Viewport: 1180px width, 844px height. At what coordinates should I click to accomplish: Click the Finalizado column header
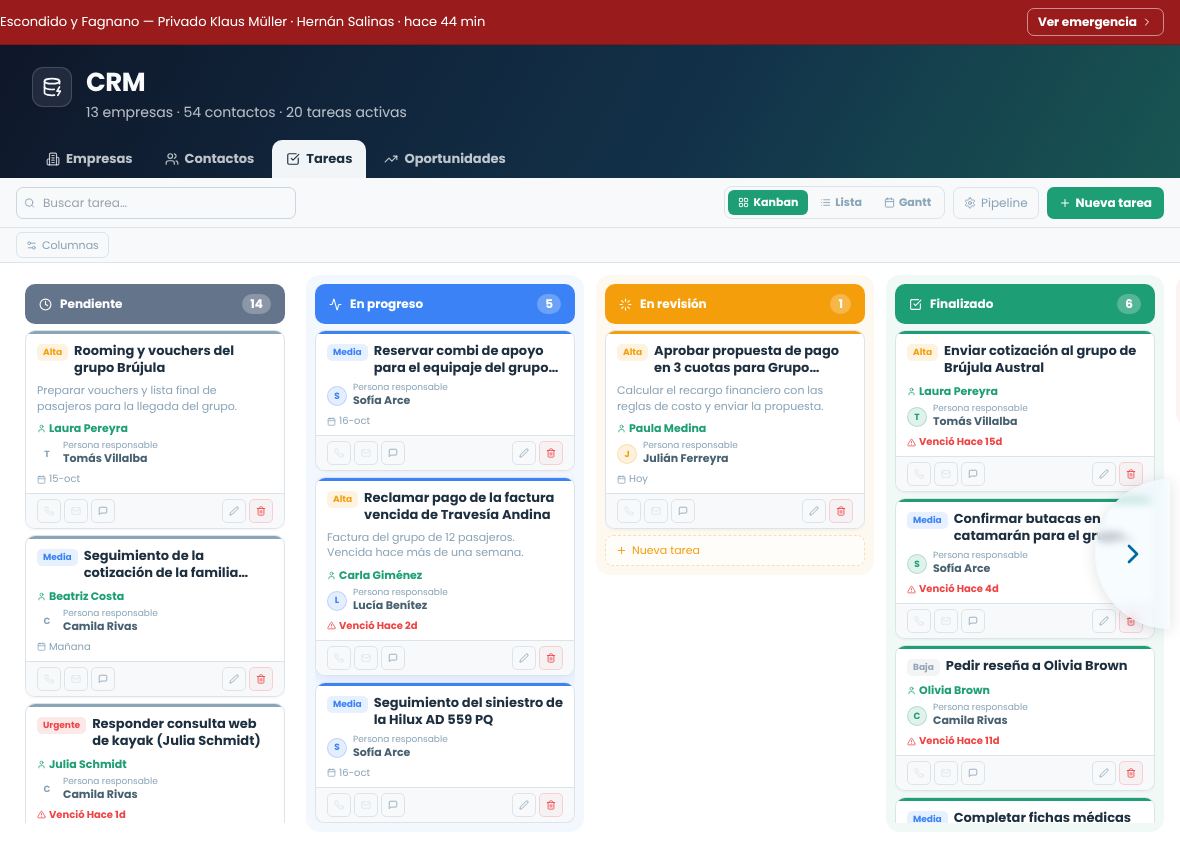[x=1024, y=304]
